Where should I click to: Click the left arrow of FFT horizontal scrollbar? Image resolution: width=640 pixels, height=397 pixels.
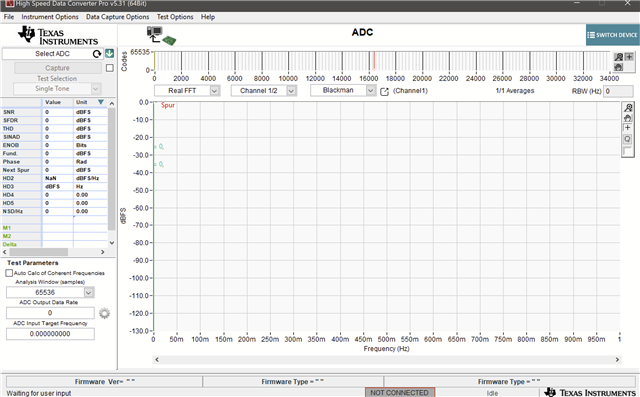[x=157, y=360]
